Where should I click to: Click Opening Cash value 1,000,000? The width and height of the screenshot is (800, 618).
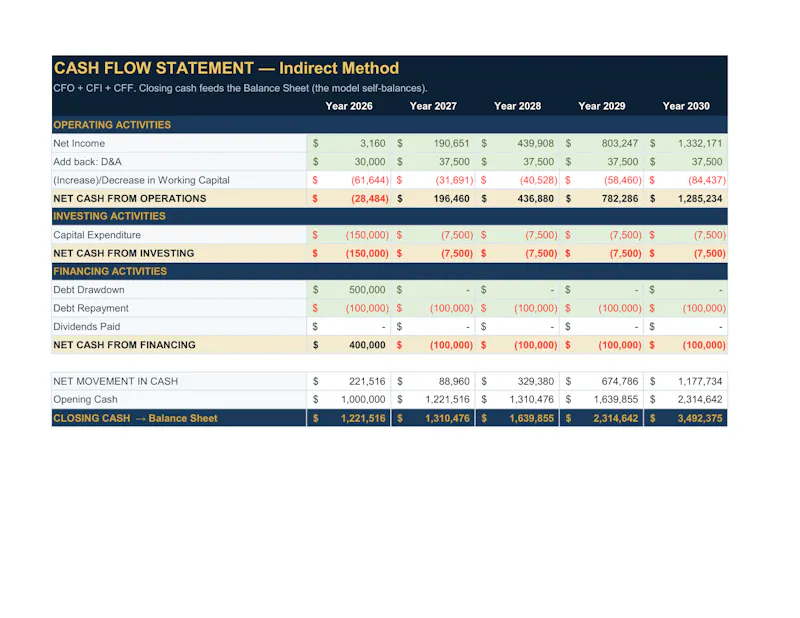click(363, 400)
